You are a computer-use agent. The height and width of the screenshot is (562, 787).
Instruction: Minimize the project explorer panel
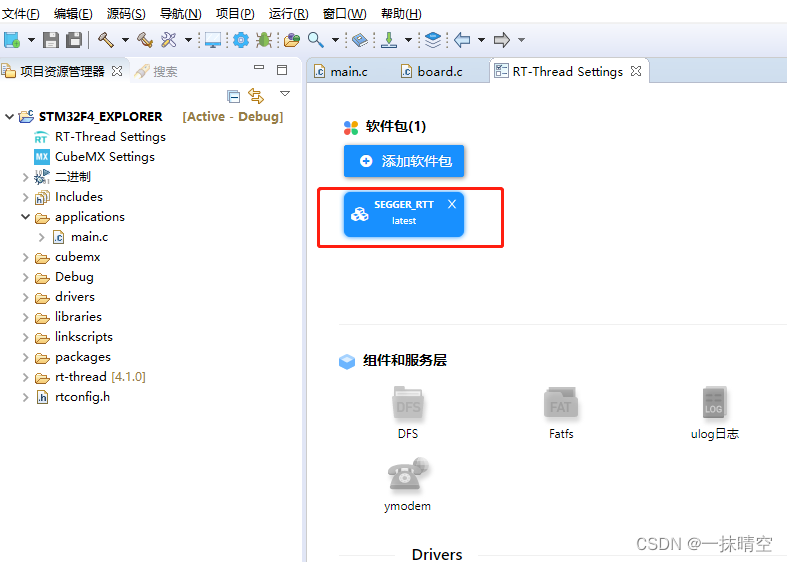tap(259, 68)
